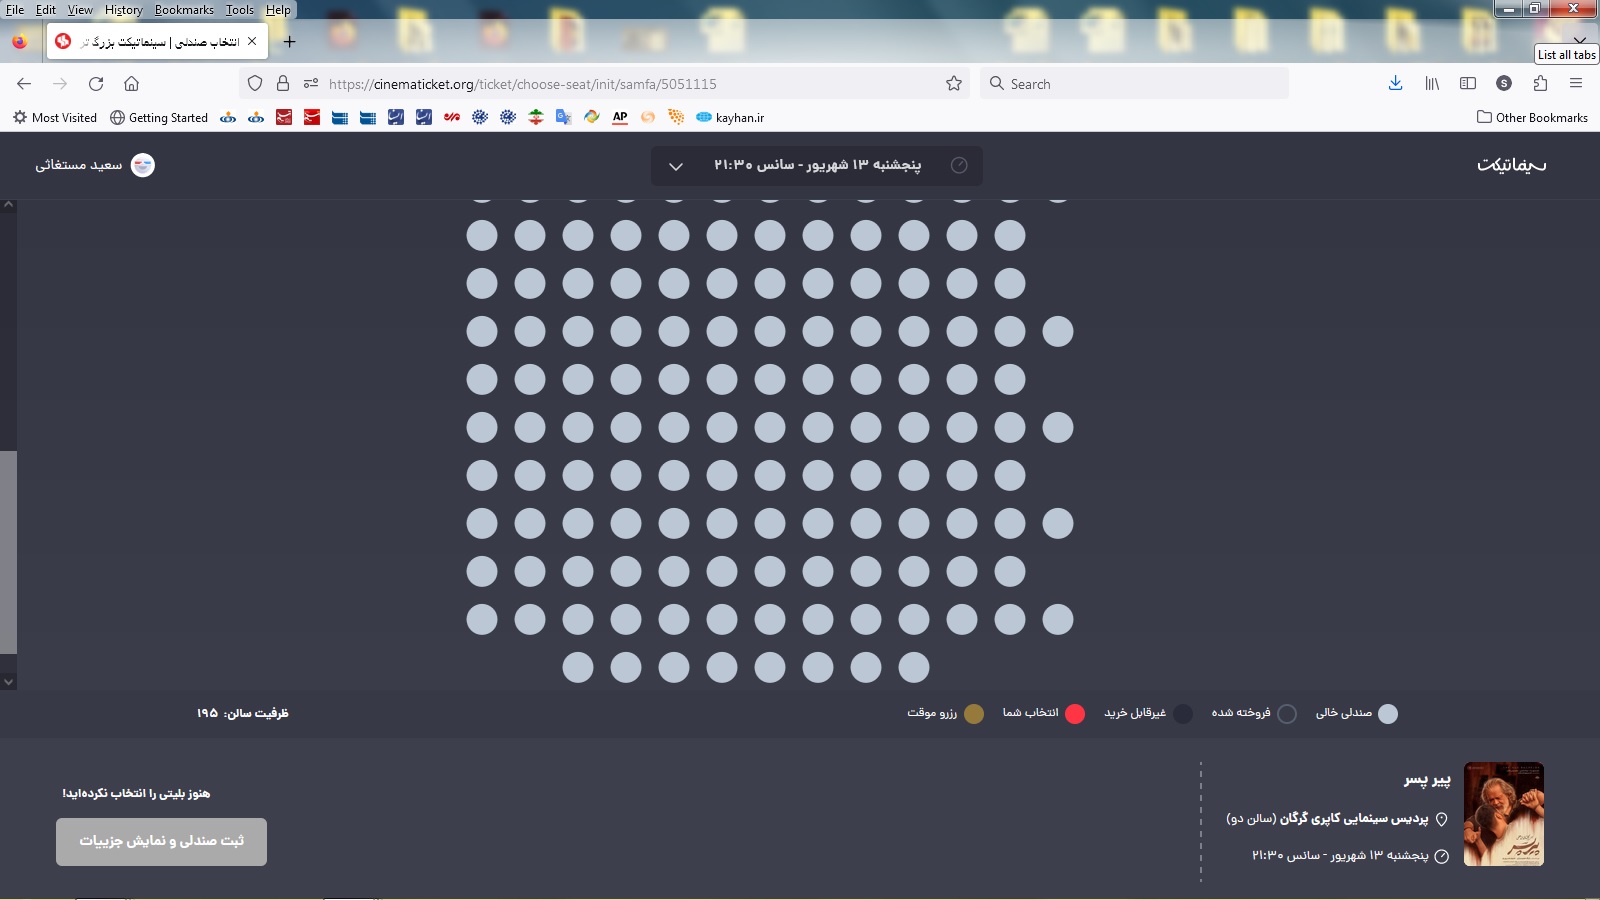The image size is (1600, 900).
Task: Click the Cinematicket logo in header
Action: pos(1511,165)
